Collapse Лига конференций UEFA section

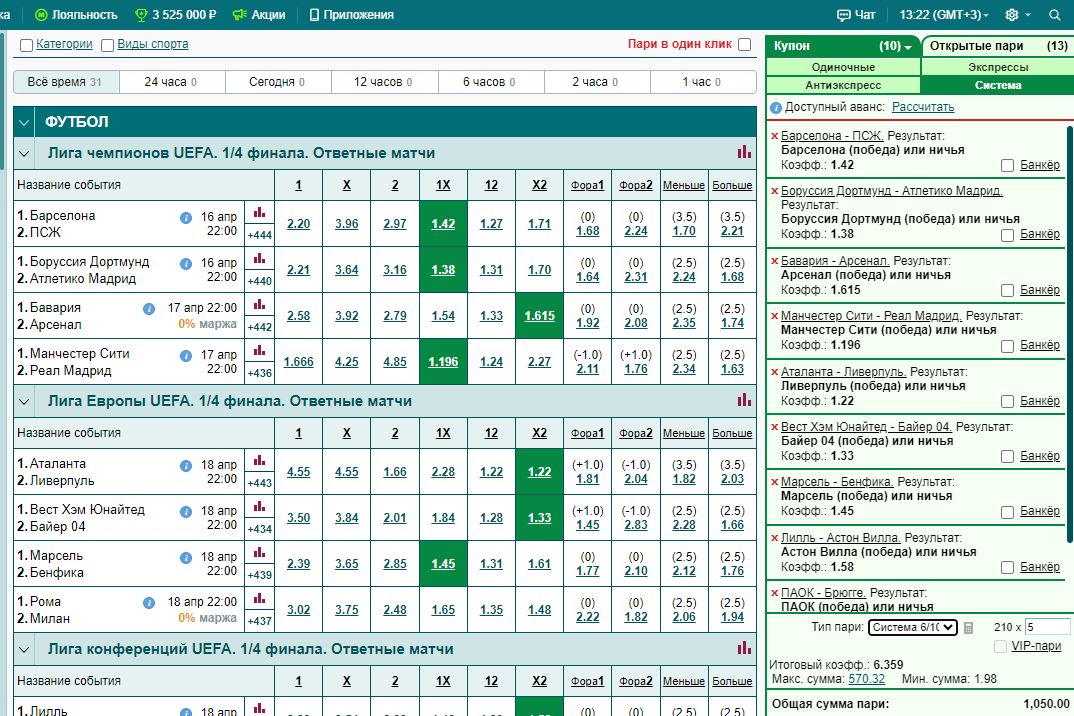24,650
